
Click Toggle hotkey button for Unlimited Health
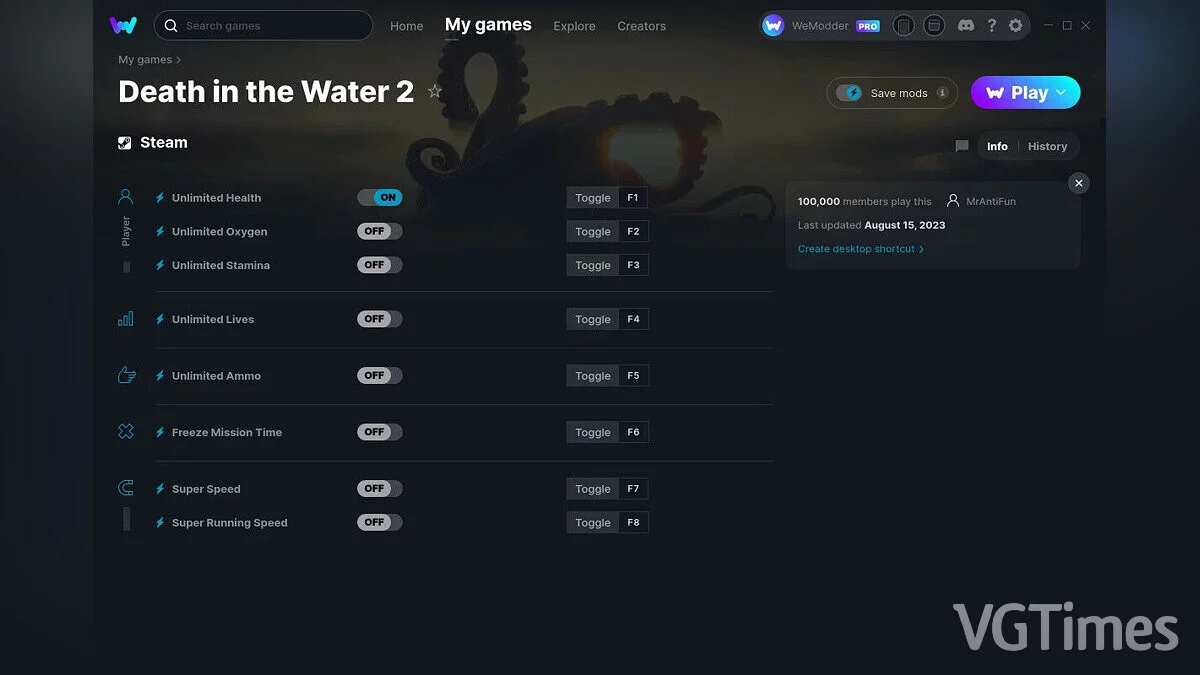pos(593,198)
